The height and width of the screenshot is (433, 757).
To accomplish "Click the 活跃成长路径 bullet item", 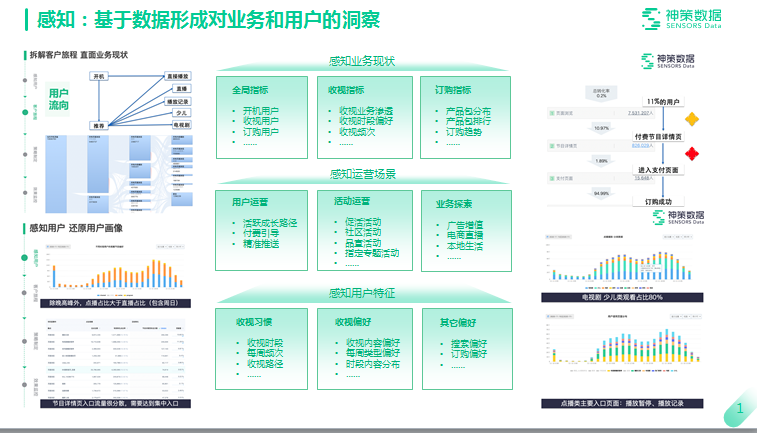I will click(x=270, y=223).
